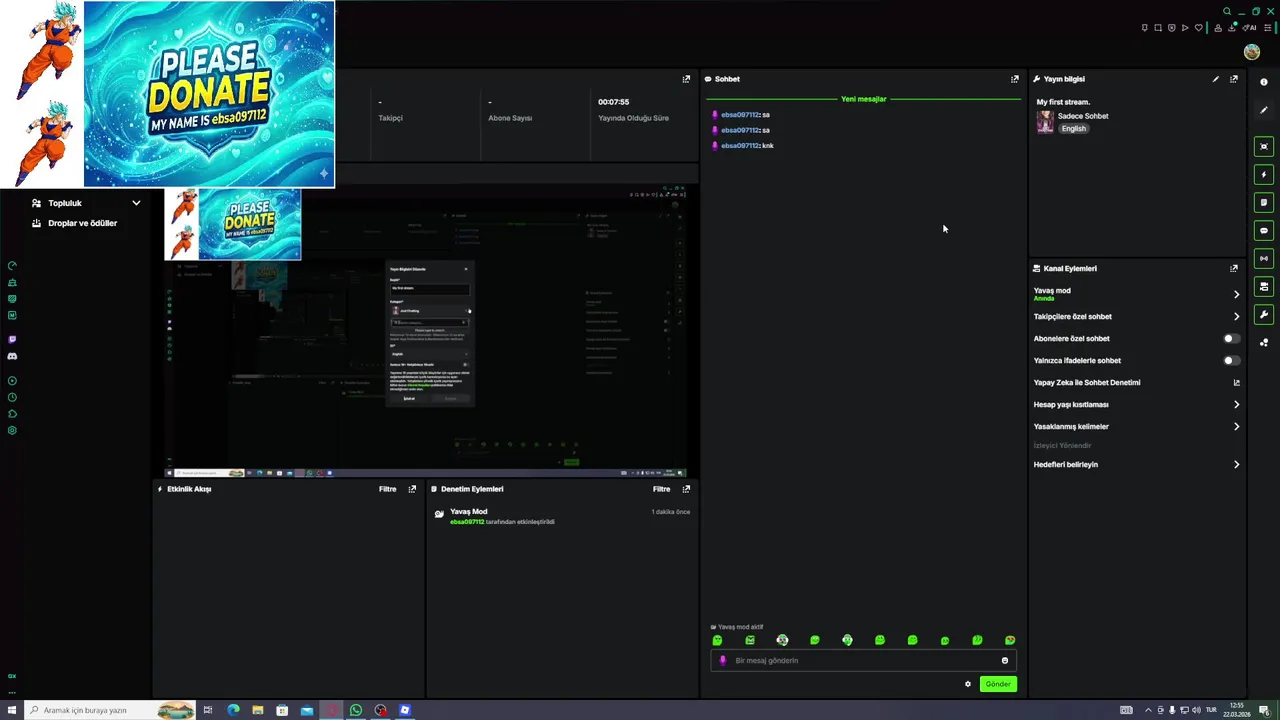The image size is (1280, 720).
Task: Click the heart icon in browser toolbar
Action: 1199,28
